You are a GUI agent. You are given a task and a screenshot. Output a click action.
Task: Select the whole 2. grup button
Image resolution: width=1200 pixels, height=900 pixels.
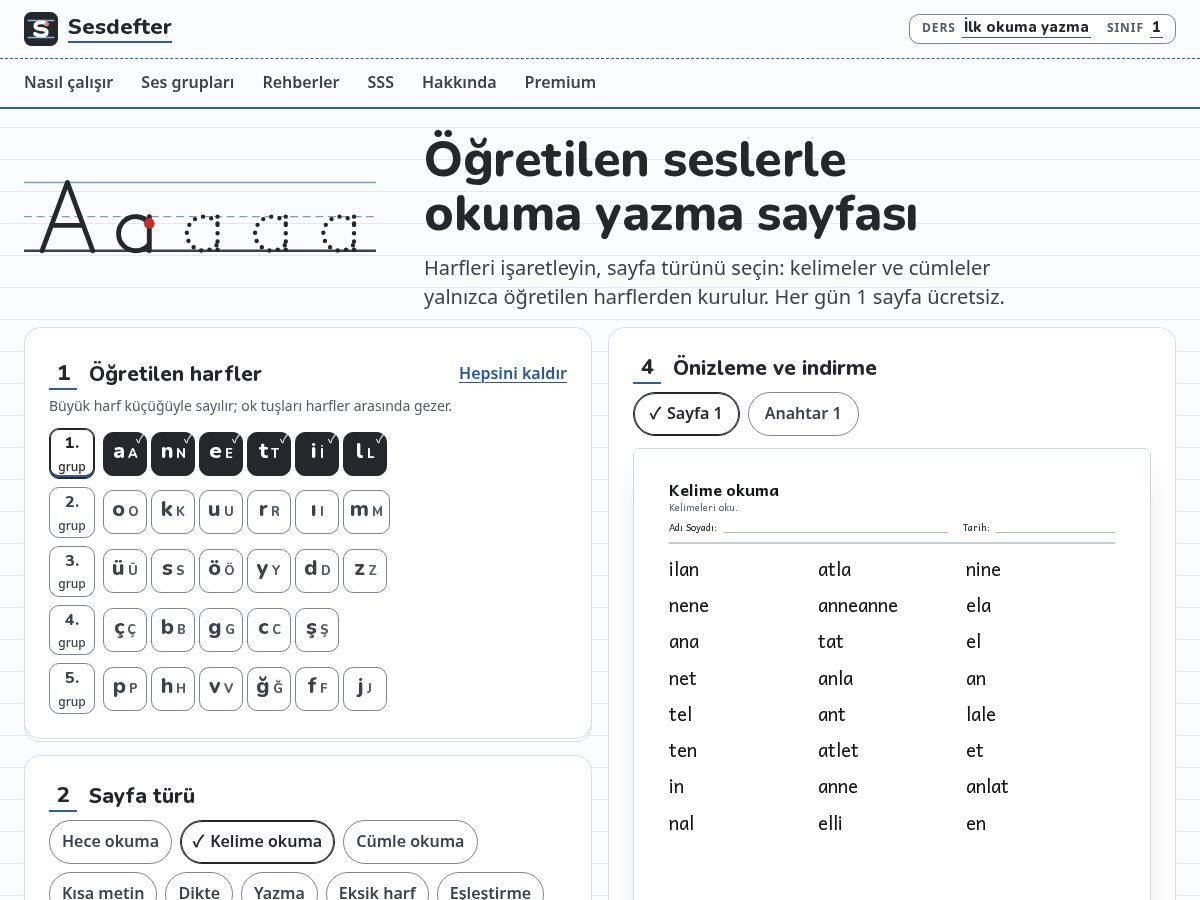tap(72, 512)
